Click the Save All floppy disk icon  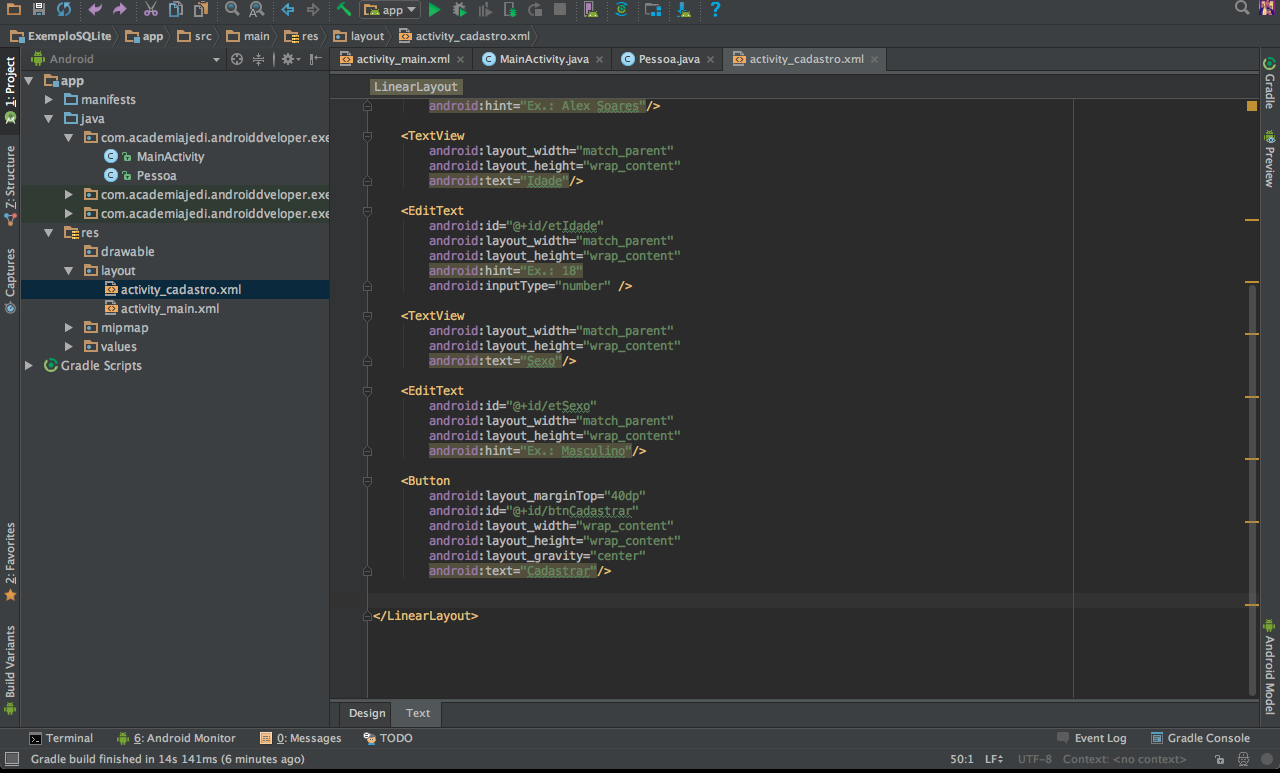pyautogui.click(x=39, y=10)
